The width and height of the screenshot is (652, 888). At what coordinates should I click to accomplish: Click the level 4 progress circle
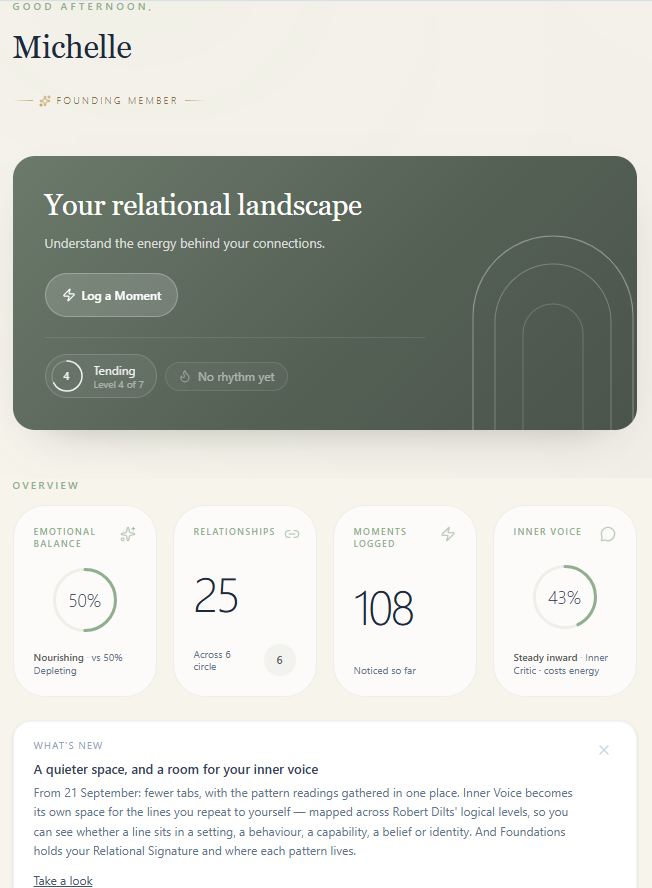click(67, 376)
